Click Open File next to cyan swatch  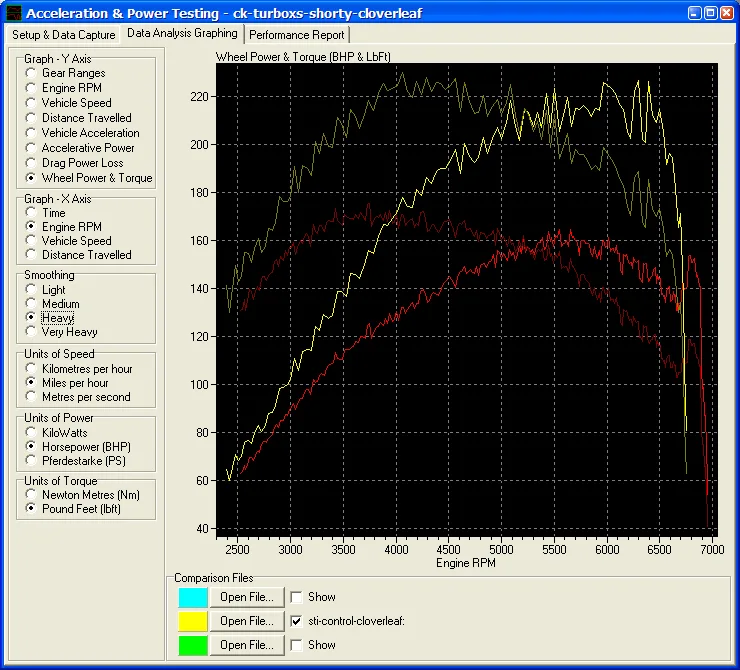247,597
